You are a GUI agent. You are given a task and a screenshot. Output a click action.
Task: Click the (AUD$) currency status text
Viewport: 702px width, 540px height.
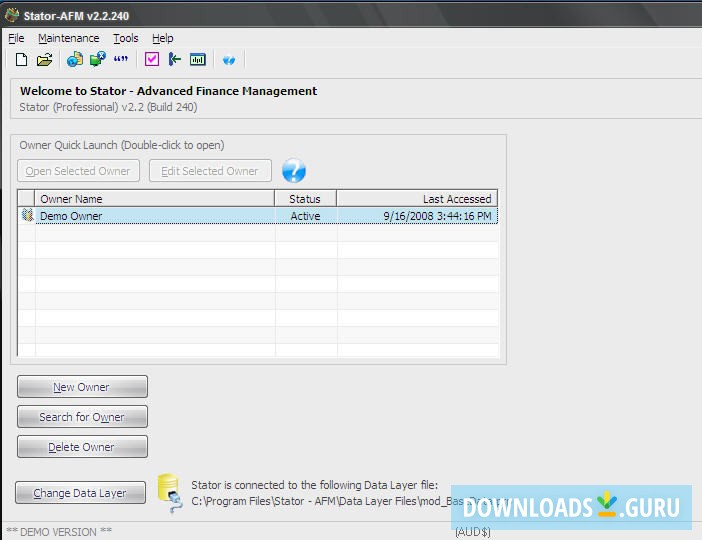[x=473, y=532]
